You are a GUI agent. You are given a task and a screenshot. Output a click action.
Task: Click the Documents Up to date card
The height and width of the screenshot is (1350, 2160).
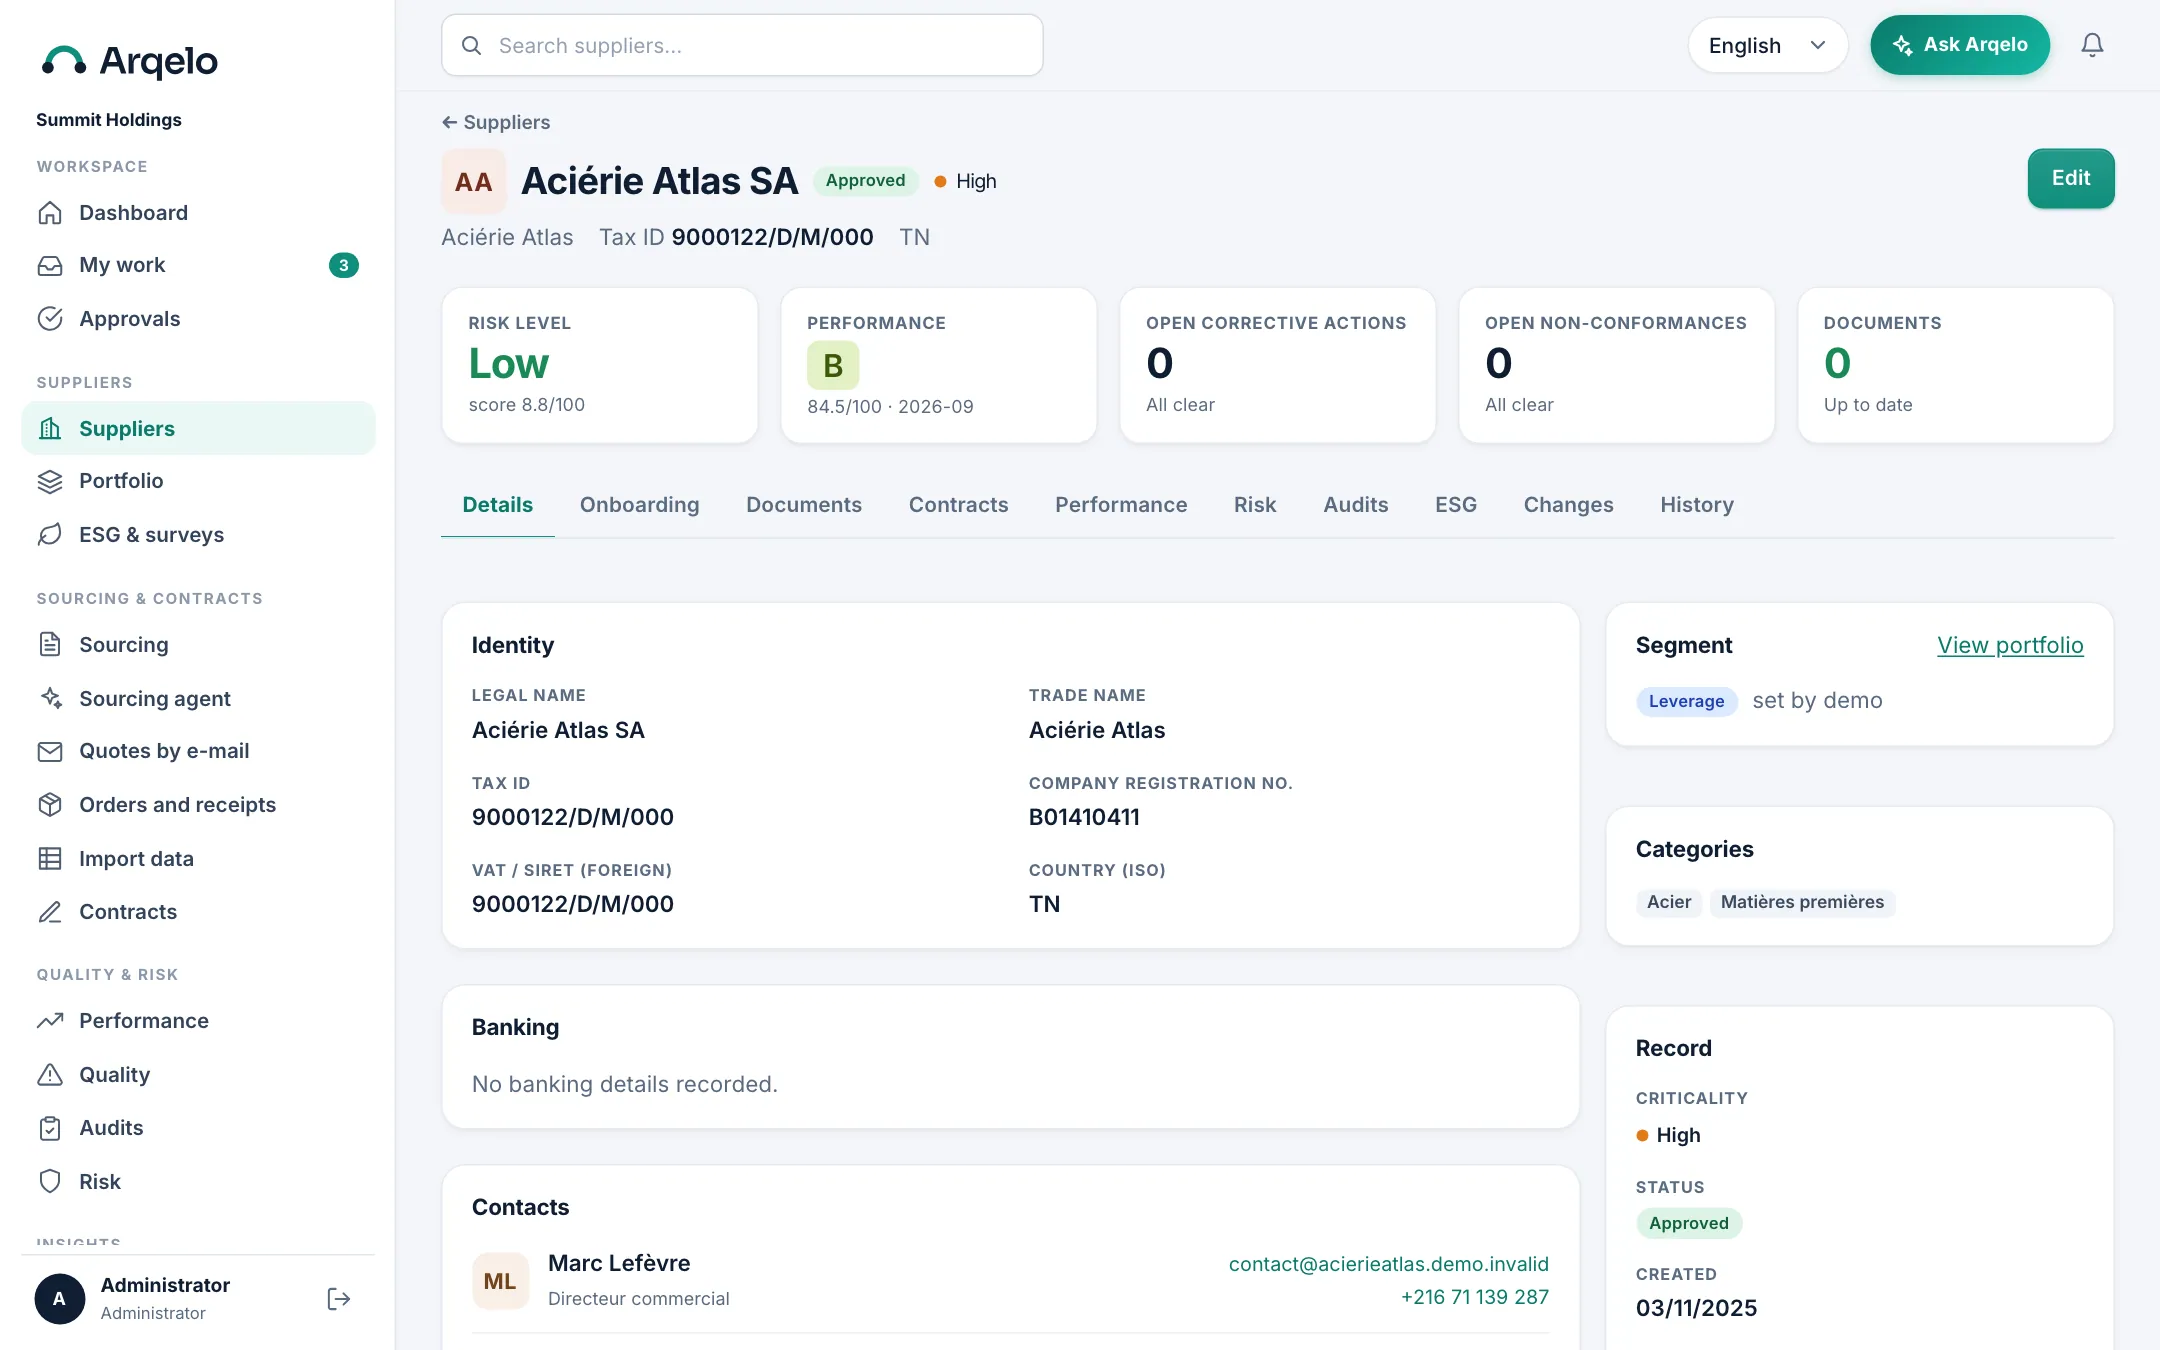1955,365
